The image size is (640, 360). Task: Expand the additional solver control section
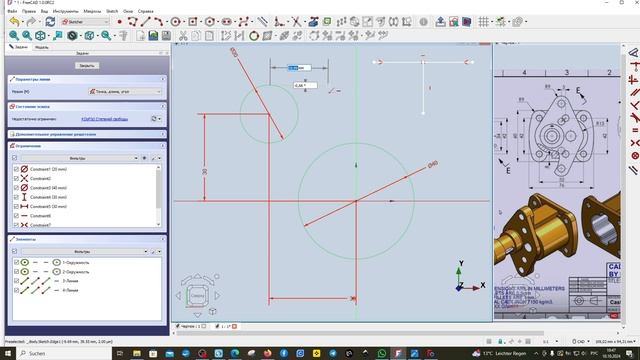pos(163,134)
